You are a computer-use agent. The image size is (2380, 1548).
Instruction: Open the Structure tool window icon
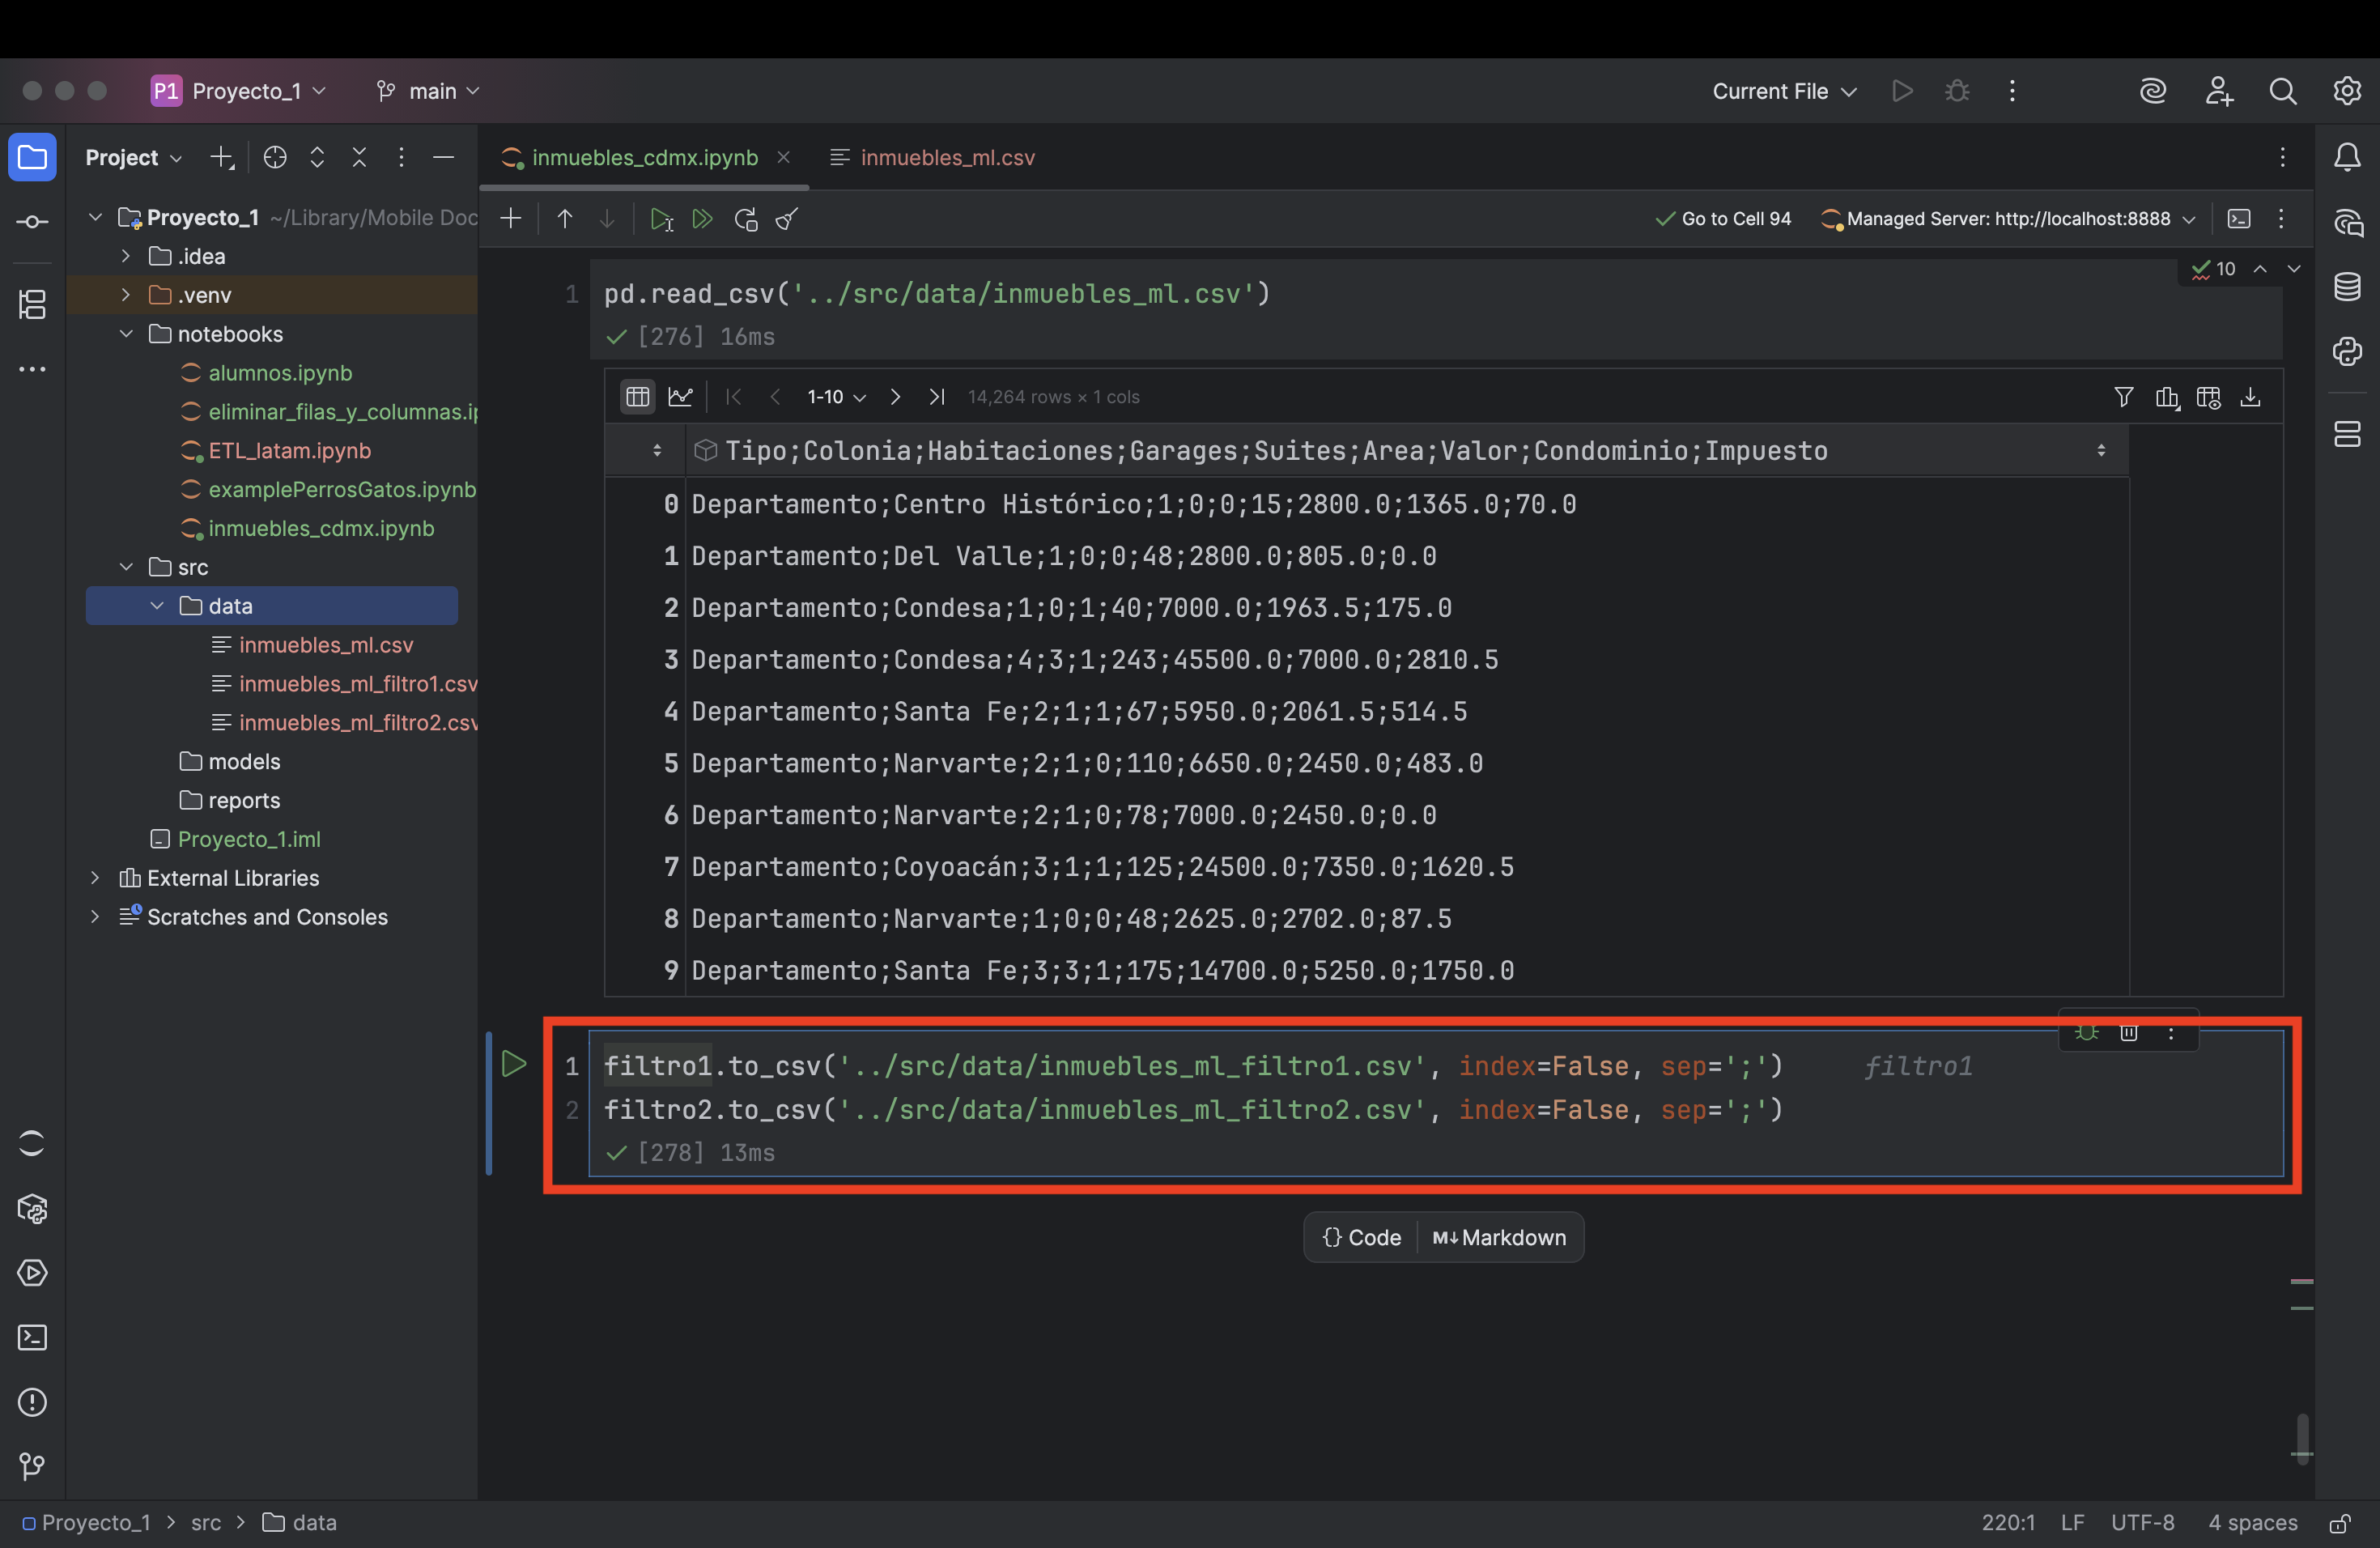click(32, 304)
